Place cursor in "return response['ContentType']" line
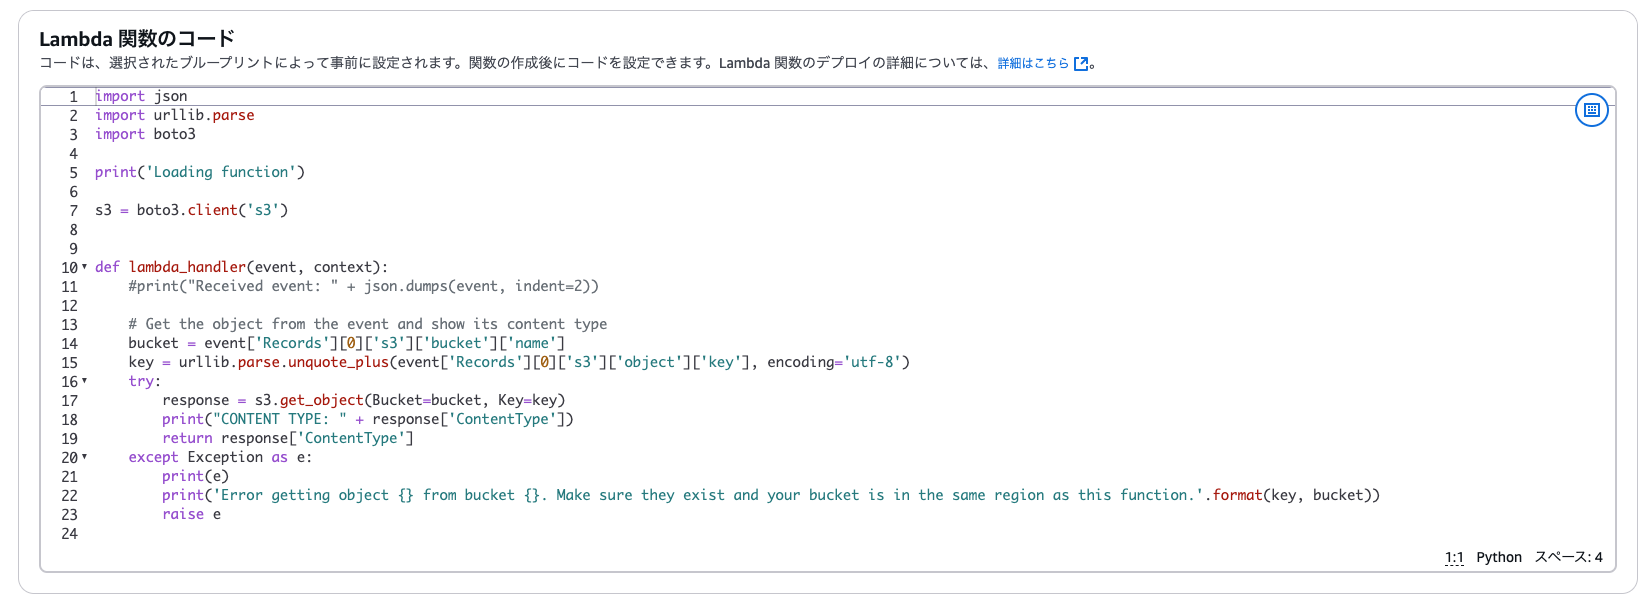1646x600 pixels. [x=288, y=438]
